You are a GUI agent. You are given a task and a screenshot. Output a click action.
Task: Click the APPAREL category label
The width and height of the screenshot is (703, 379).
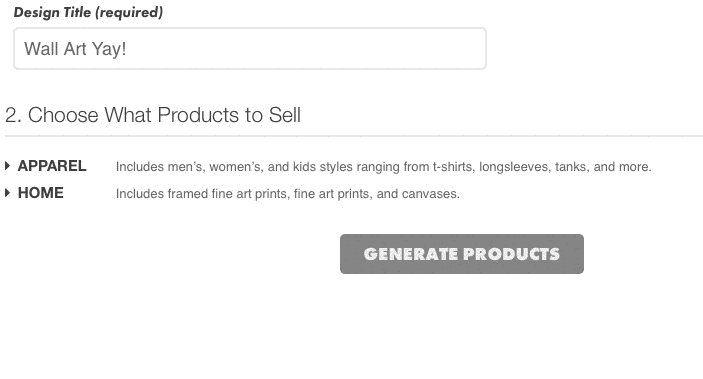pyautogui.click(x=52, y=166)
